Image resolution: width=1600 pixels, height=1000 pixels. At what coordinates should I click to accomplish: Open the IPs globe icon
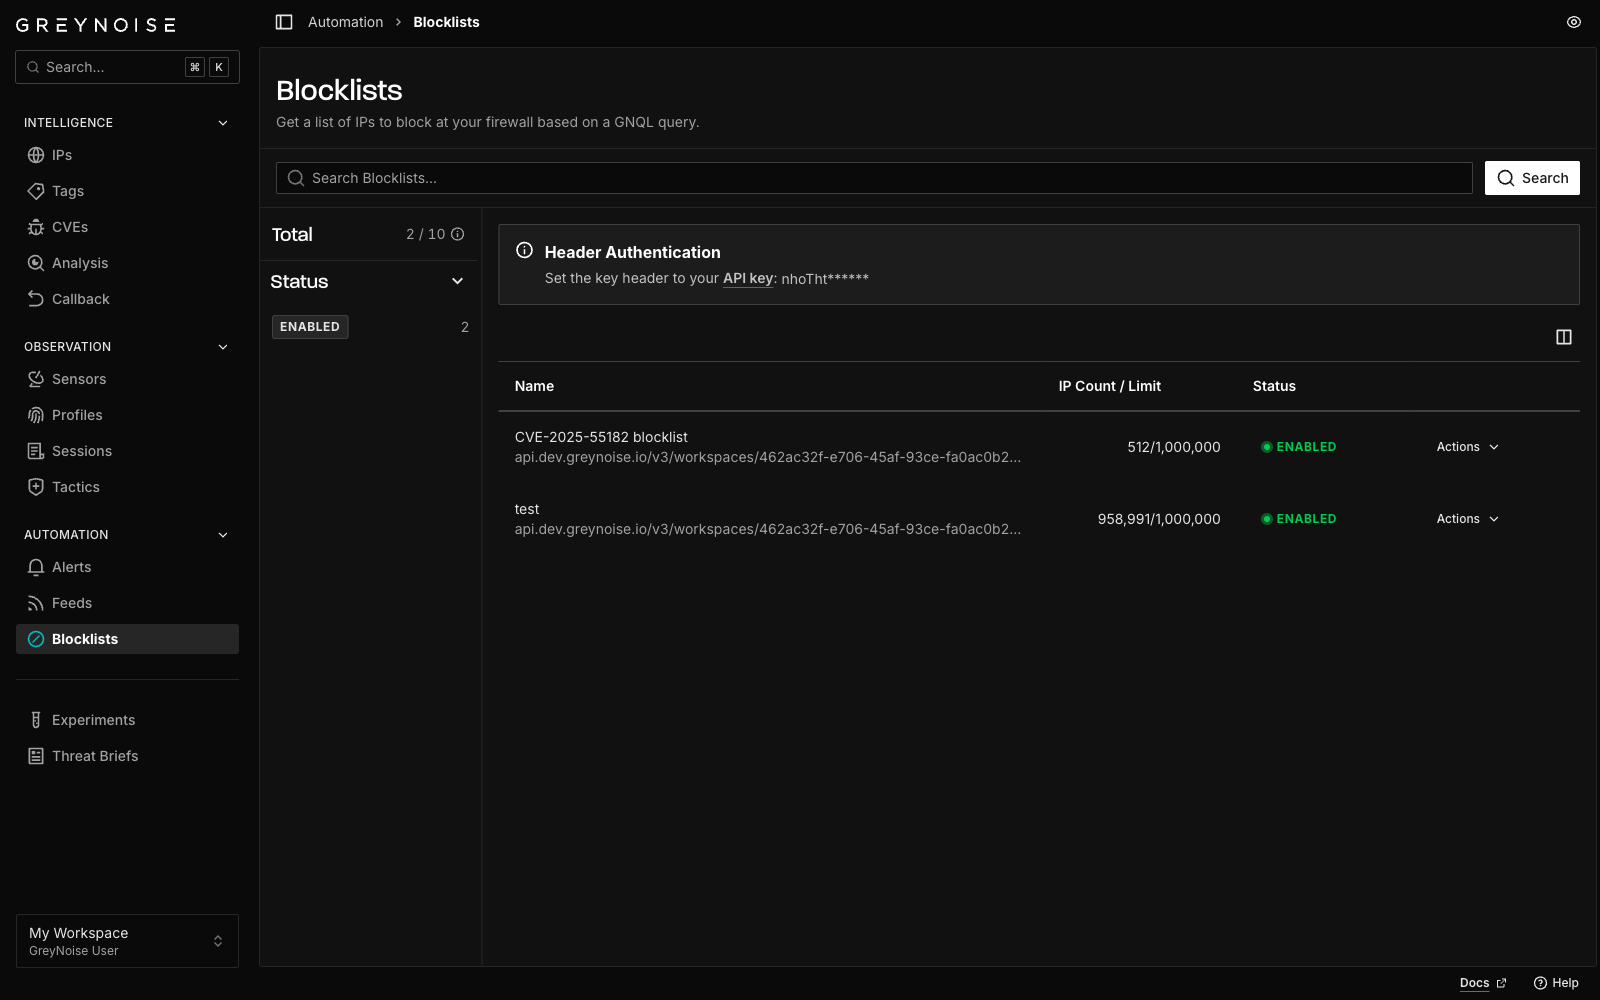point(36,155)
